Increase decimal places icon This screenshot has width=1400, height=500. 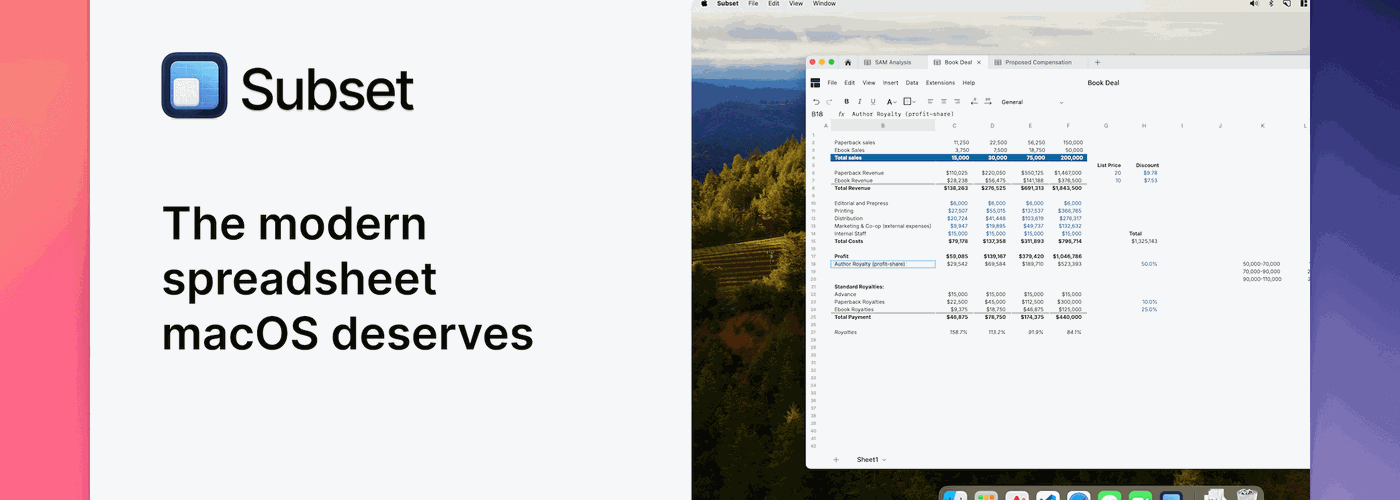coord(987,102)
